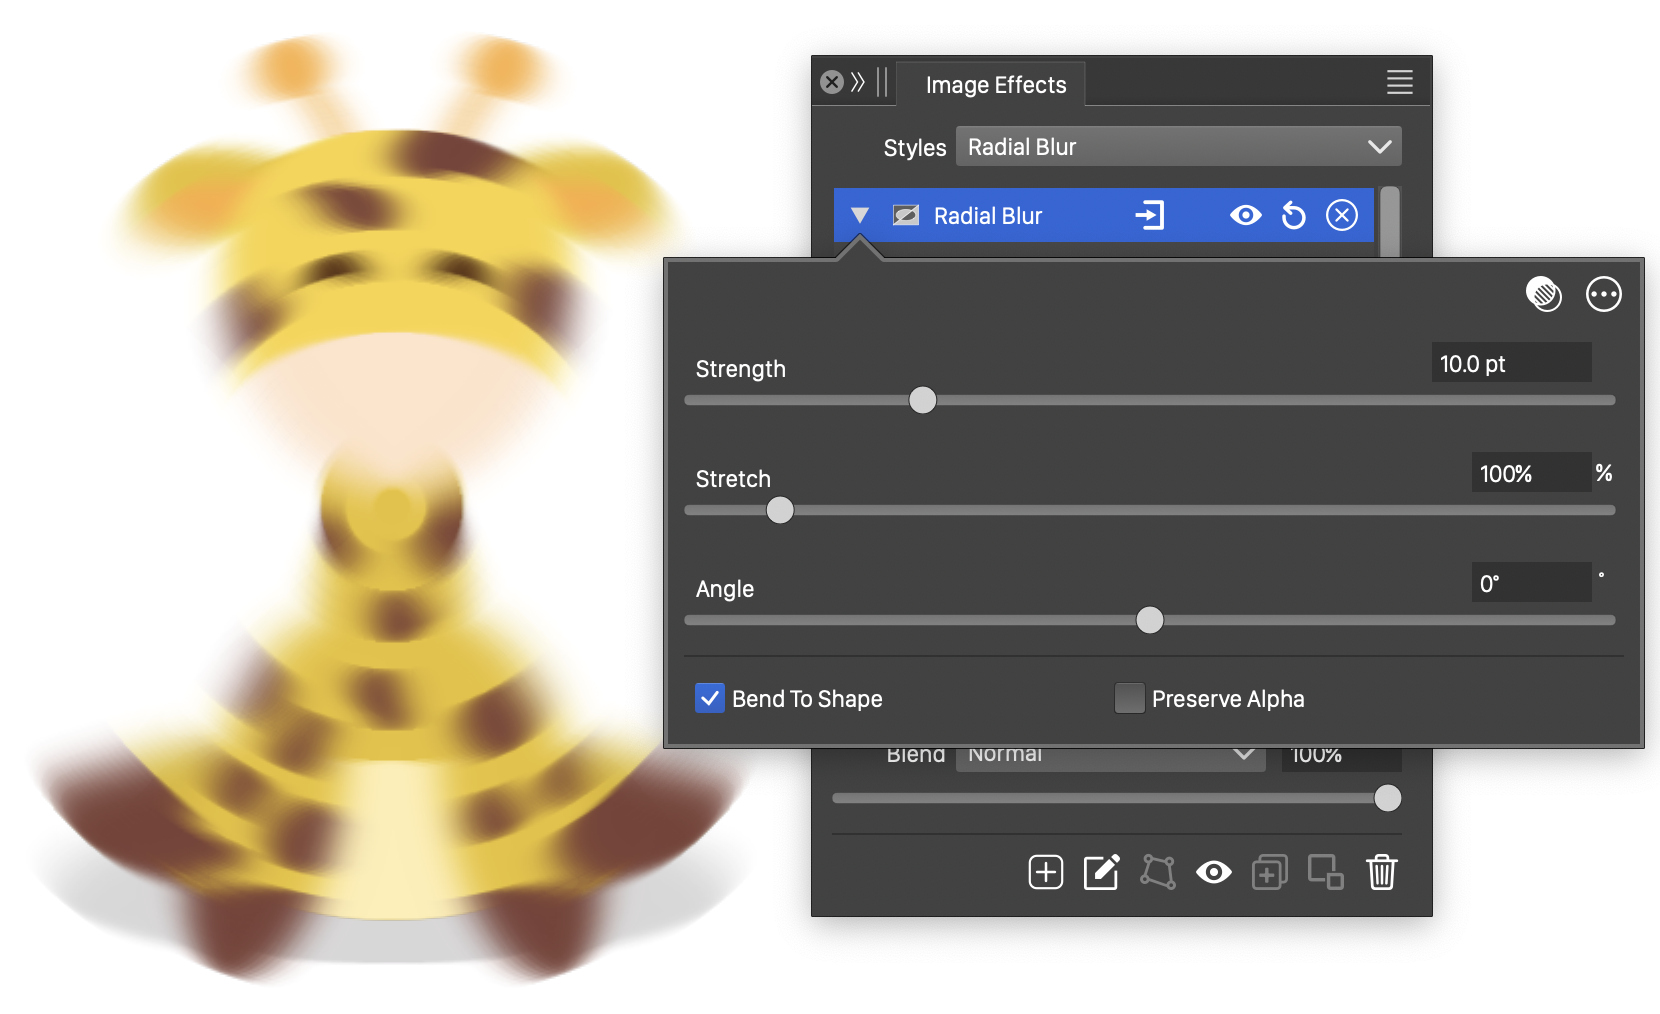Click the Radial Blur apply-to-selection arrow icon
Viewport: 1660px width, 1014px height.
(1150, 216)
